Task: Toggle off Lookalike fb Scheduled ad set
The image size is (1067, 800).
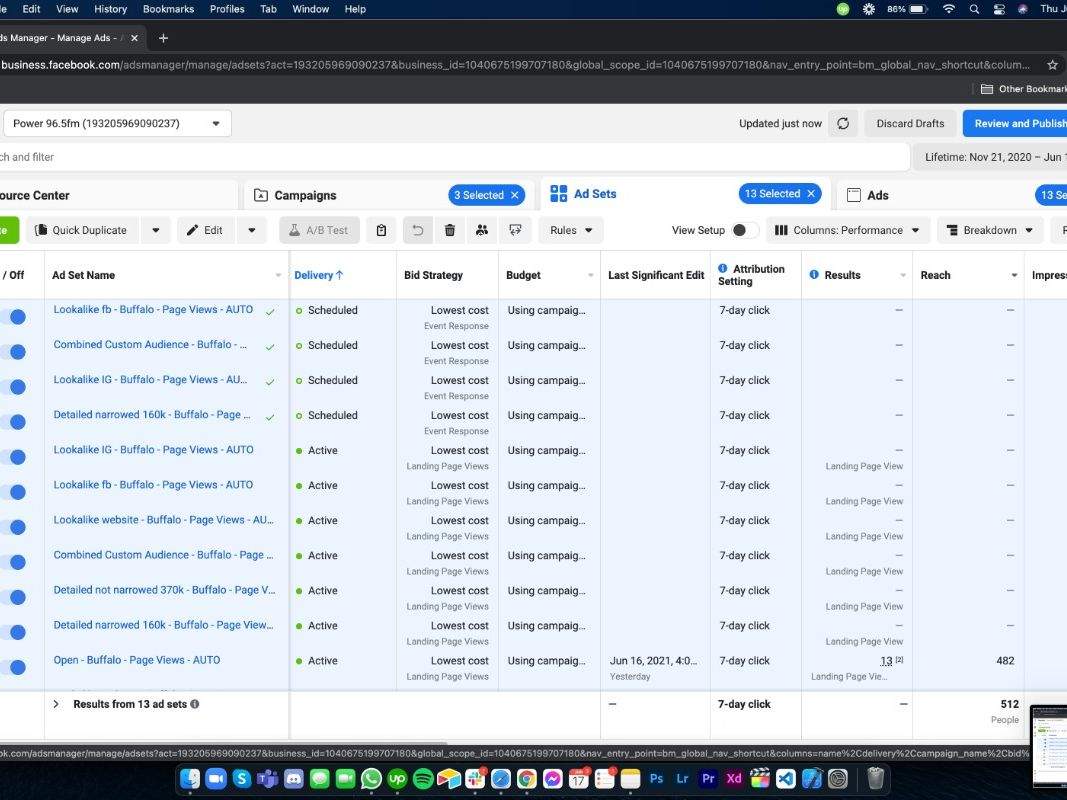Action: [x=14, y=317]
